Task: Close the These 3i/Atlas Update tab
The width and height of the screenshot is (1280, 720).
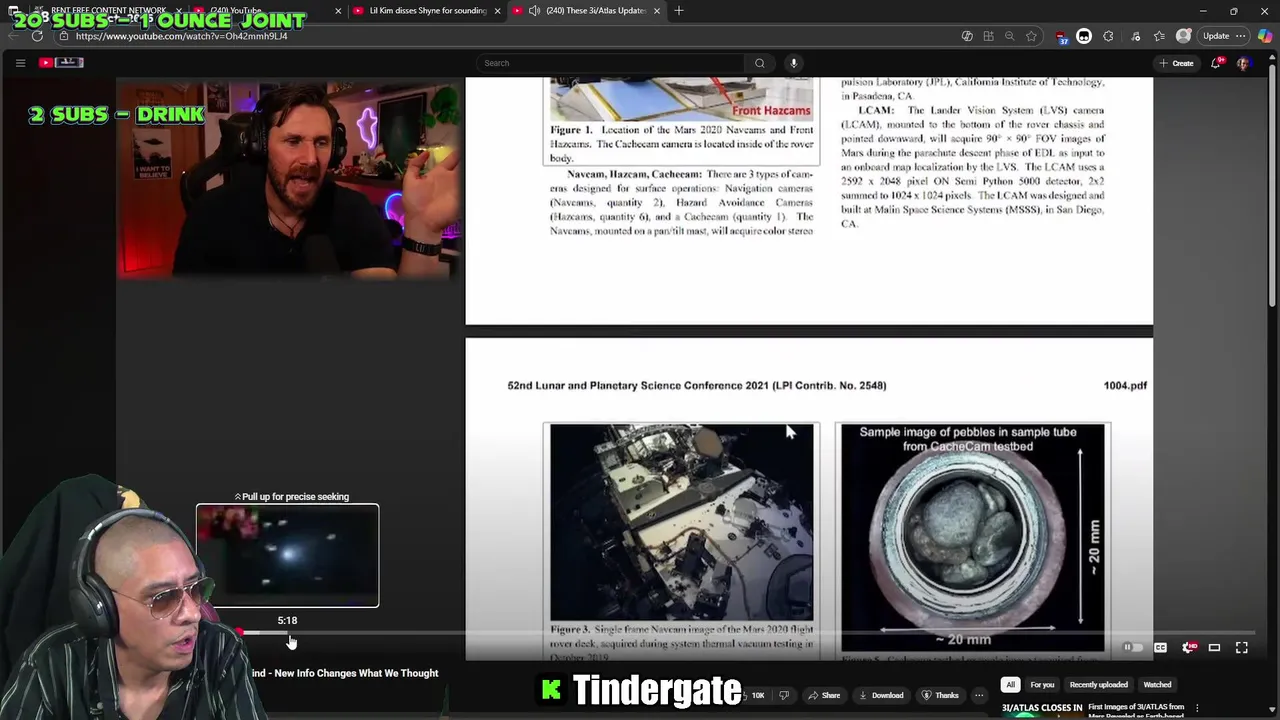Action: (x=657, y=11)
